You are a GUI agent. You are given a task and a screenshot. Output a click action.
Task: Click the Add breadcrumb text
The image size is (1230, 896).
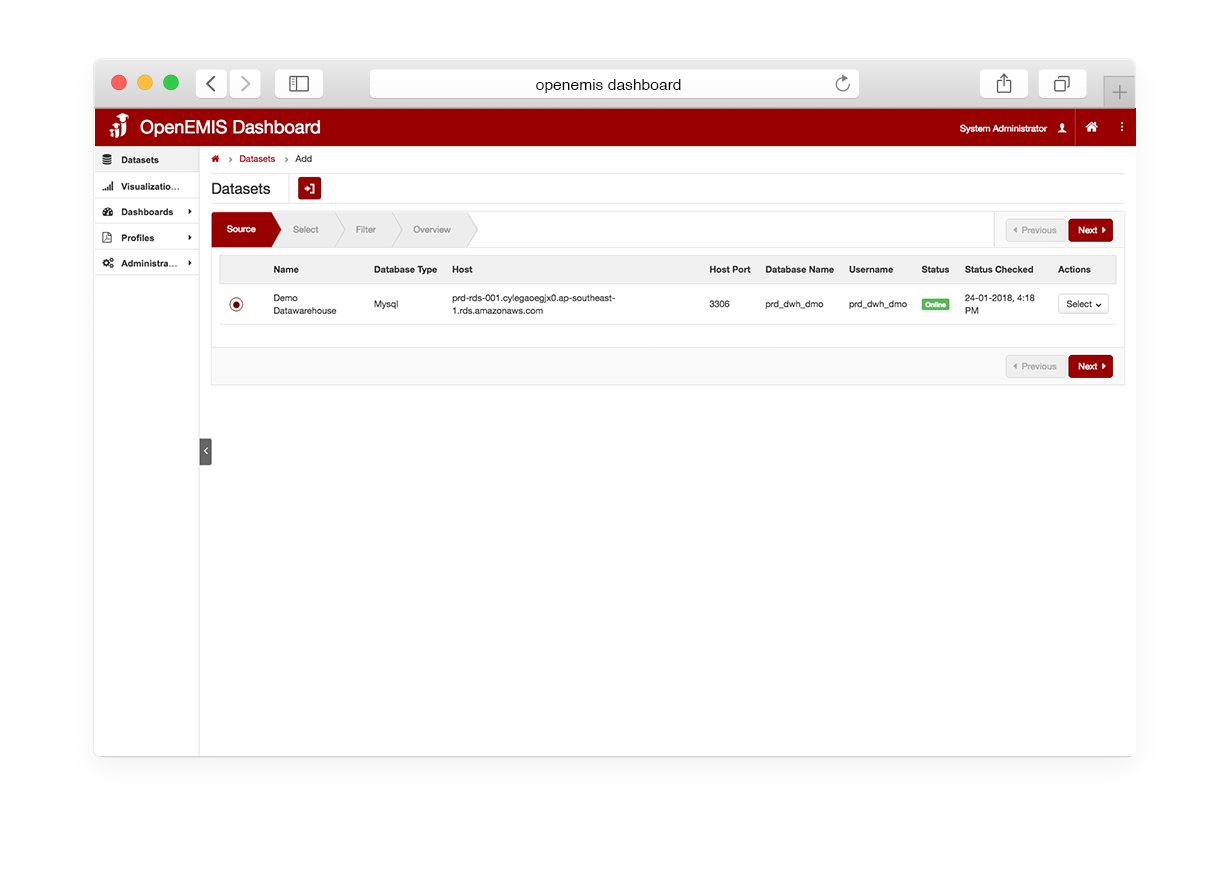pos(304,159)
